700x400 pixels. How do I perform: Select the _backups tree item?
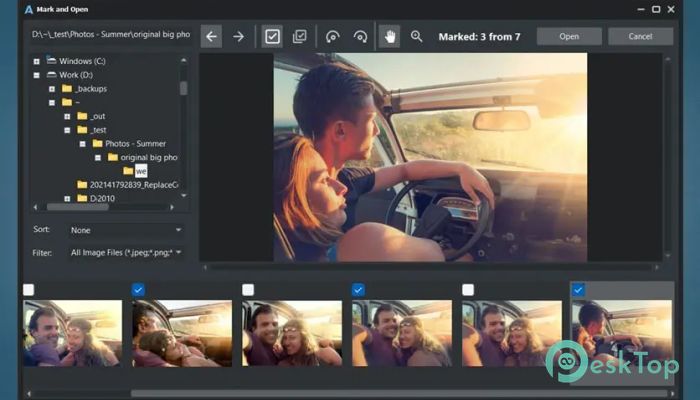tap(91, 89)
